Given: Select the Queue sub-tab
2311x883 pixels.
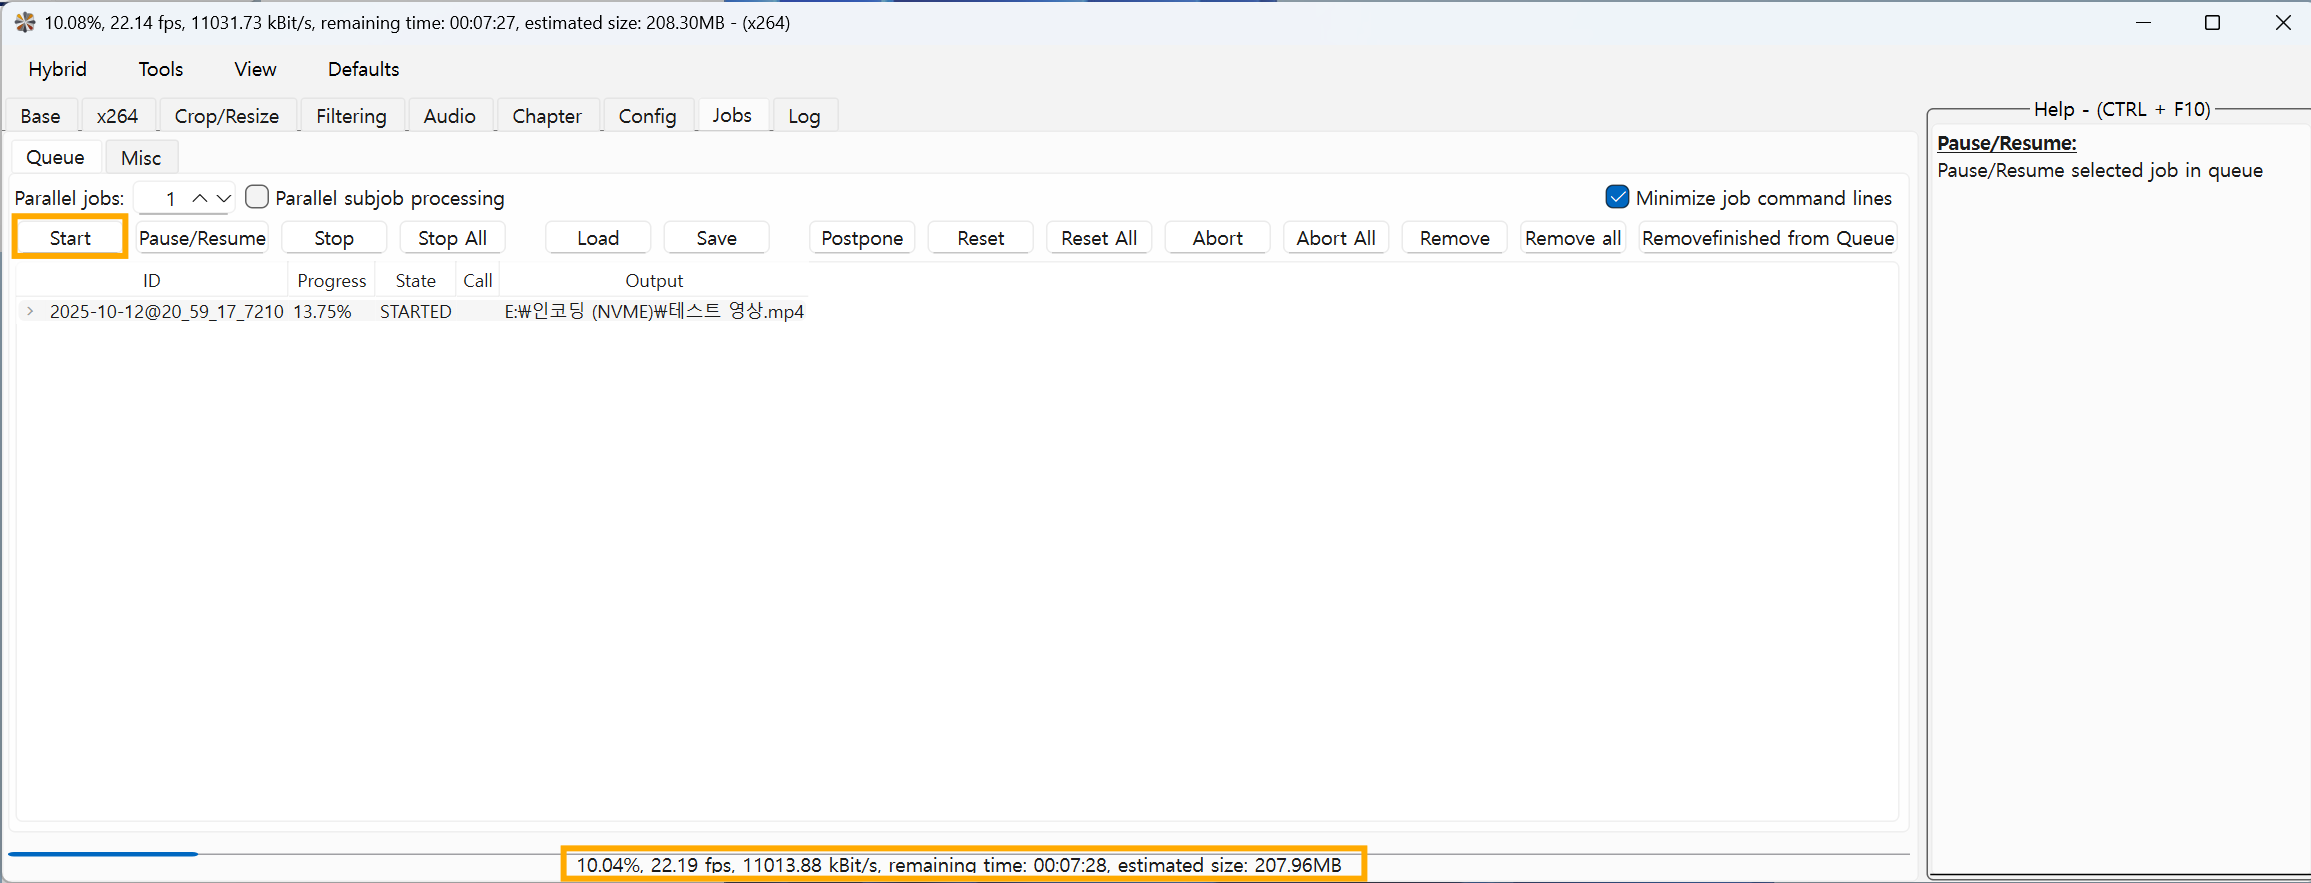Looking at the screenshot, I should pyautogui.click(x=55, y=157).
